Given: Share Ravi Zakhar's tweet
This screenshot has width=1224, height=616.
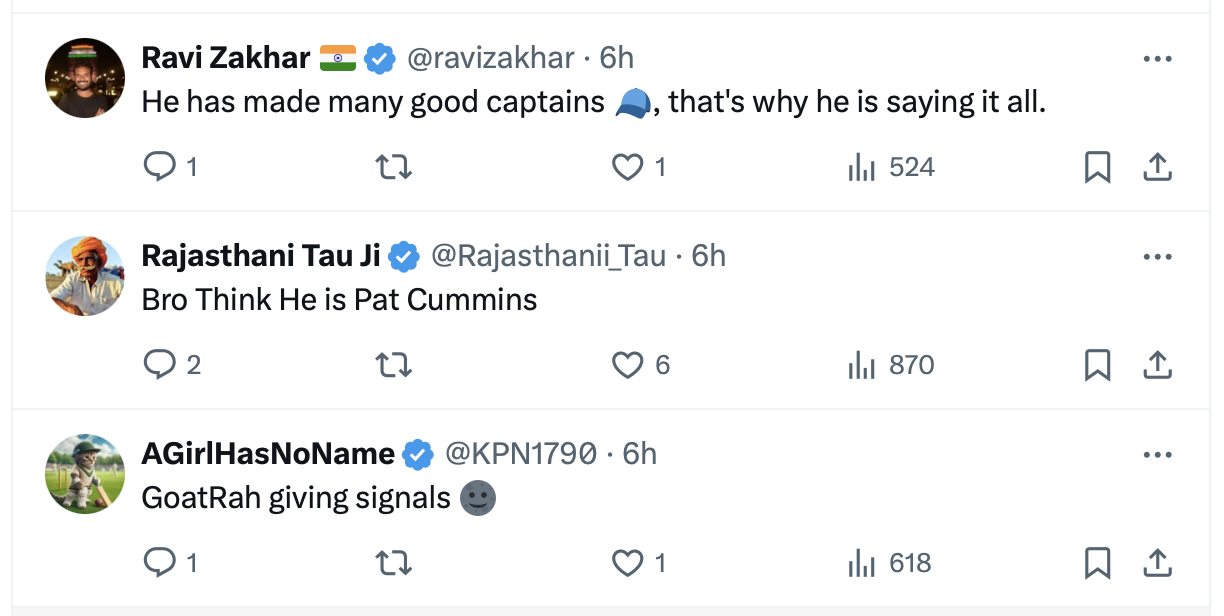Looking at the screenshot, I should coord(1157,167).
